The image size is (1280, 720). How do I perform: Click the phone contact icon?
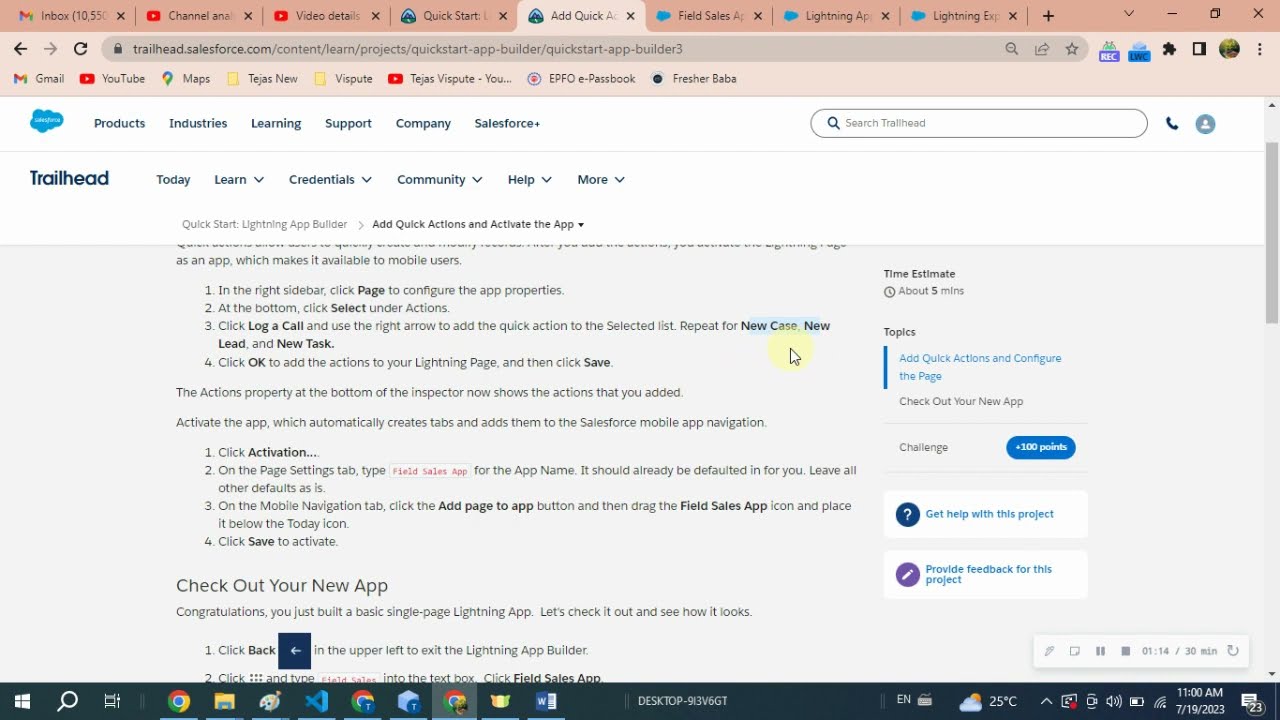tap(1172, 124)
